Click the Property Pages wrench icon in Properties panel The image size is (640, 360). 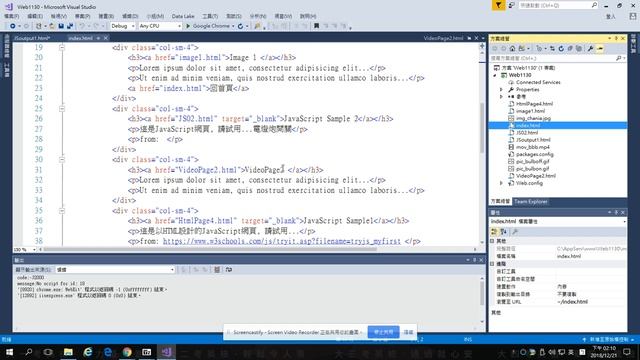[x=515, y=232]
